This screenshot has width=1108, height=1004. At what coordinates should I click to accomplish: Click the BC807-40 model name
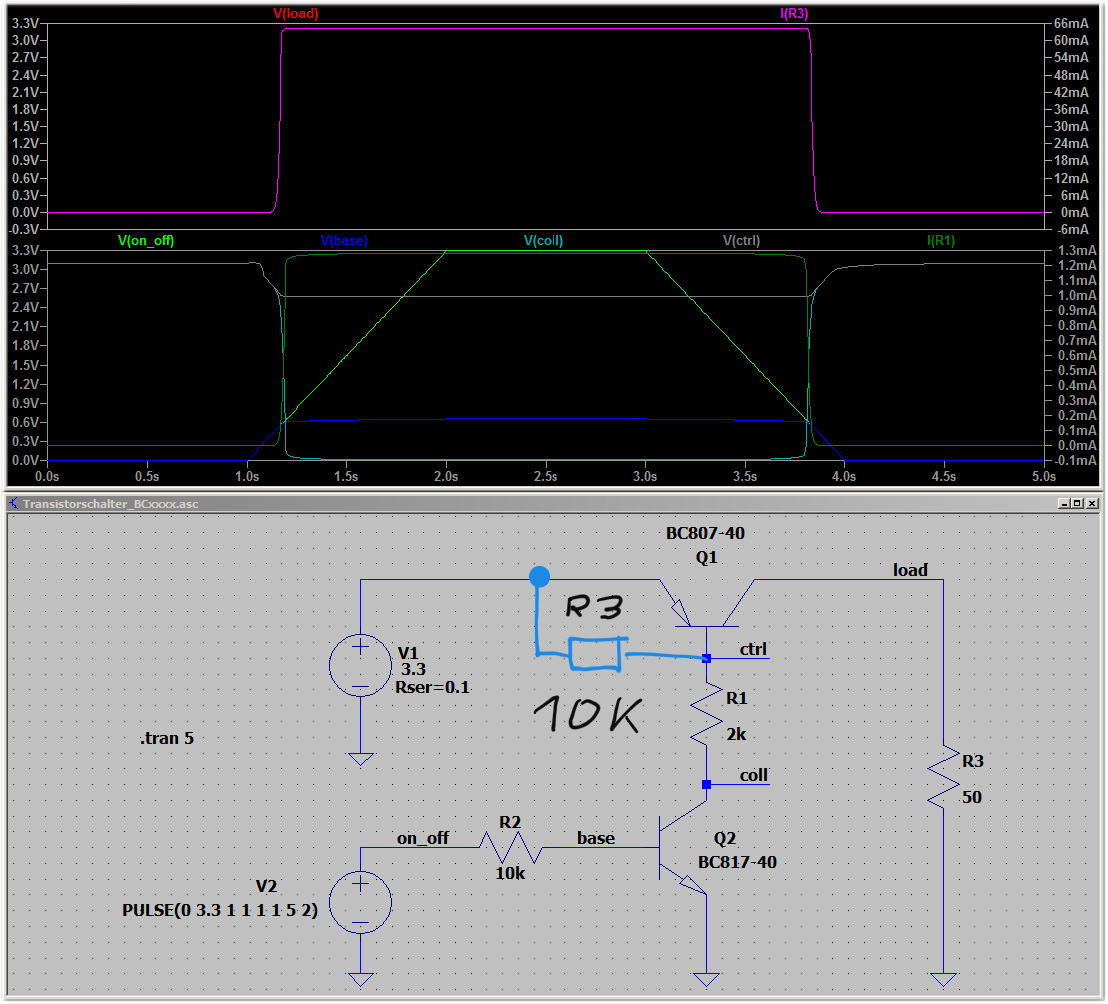pyautogui.click(x=705, y=533)
